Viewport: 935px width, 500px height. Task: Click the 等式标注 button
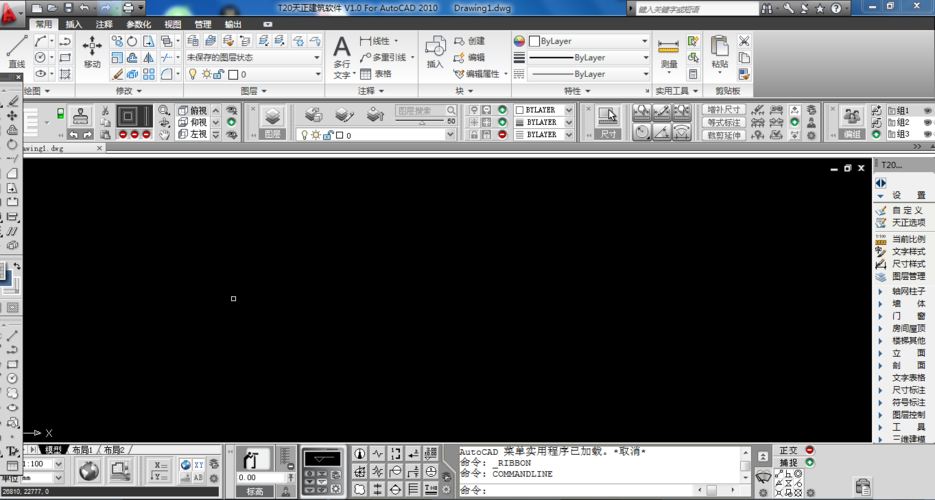(724, 122)
